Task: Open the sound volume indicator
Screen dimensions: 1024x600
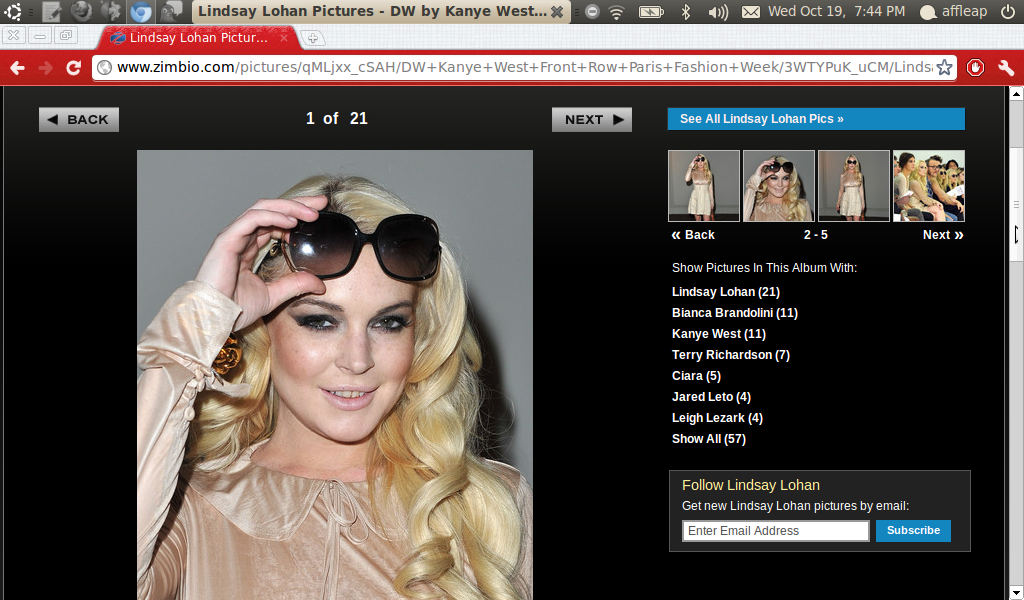Action: click(718, 11)
